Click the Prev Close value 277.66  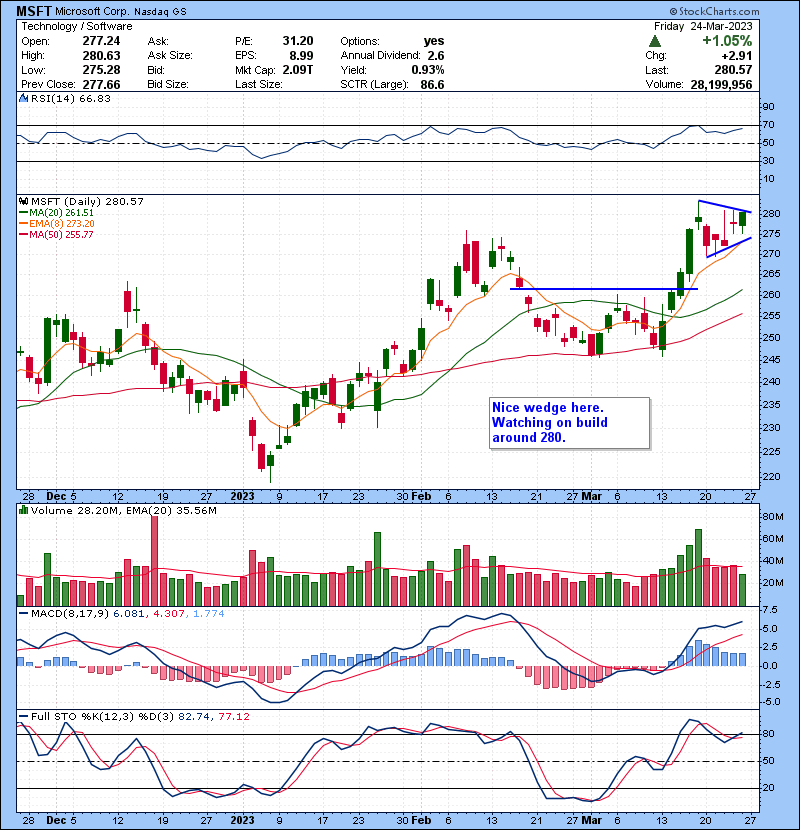click(x=101, y=84)
